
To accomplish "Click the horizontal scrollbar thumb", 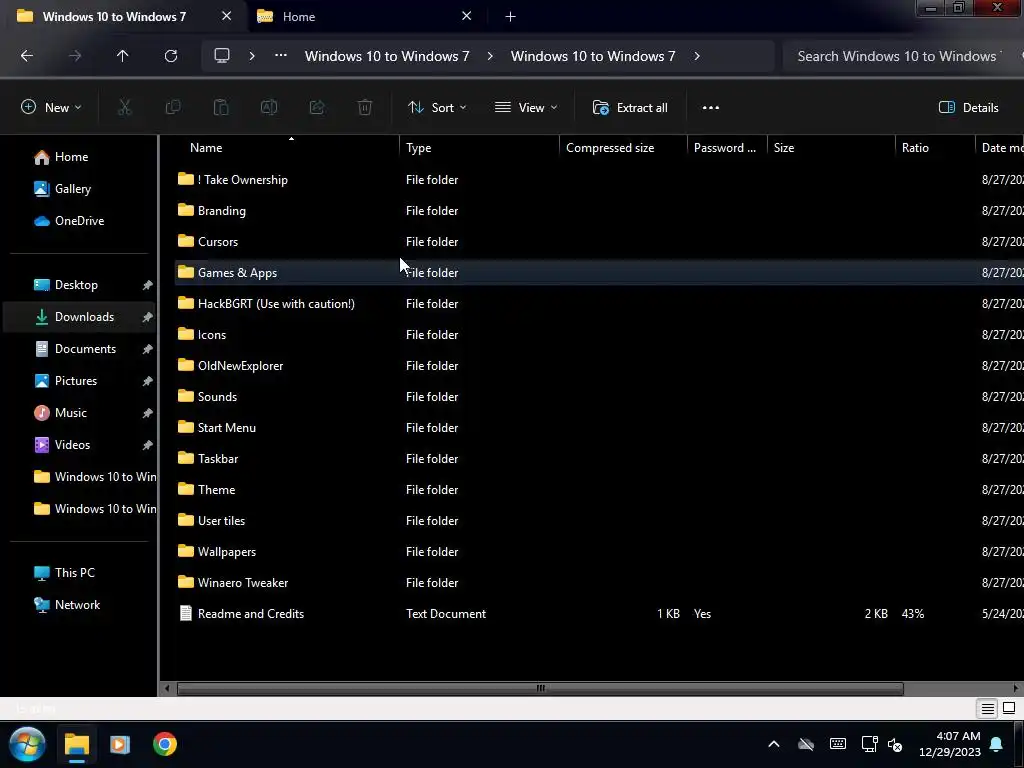I will tap(540, 688).
